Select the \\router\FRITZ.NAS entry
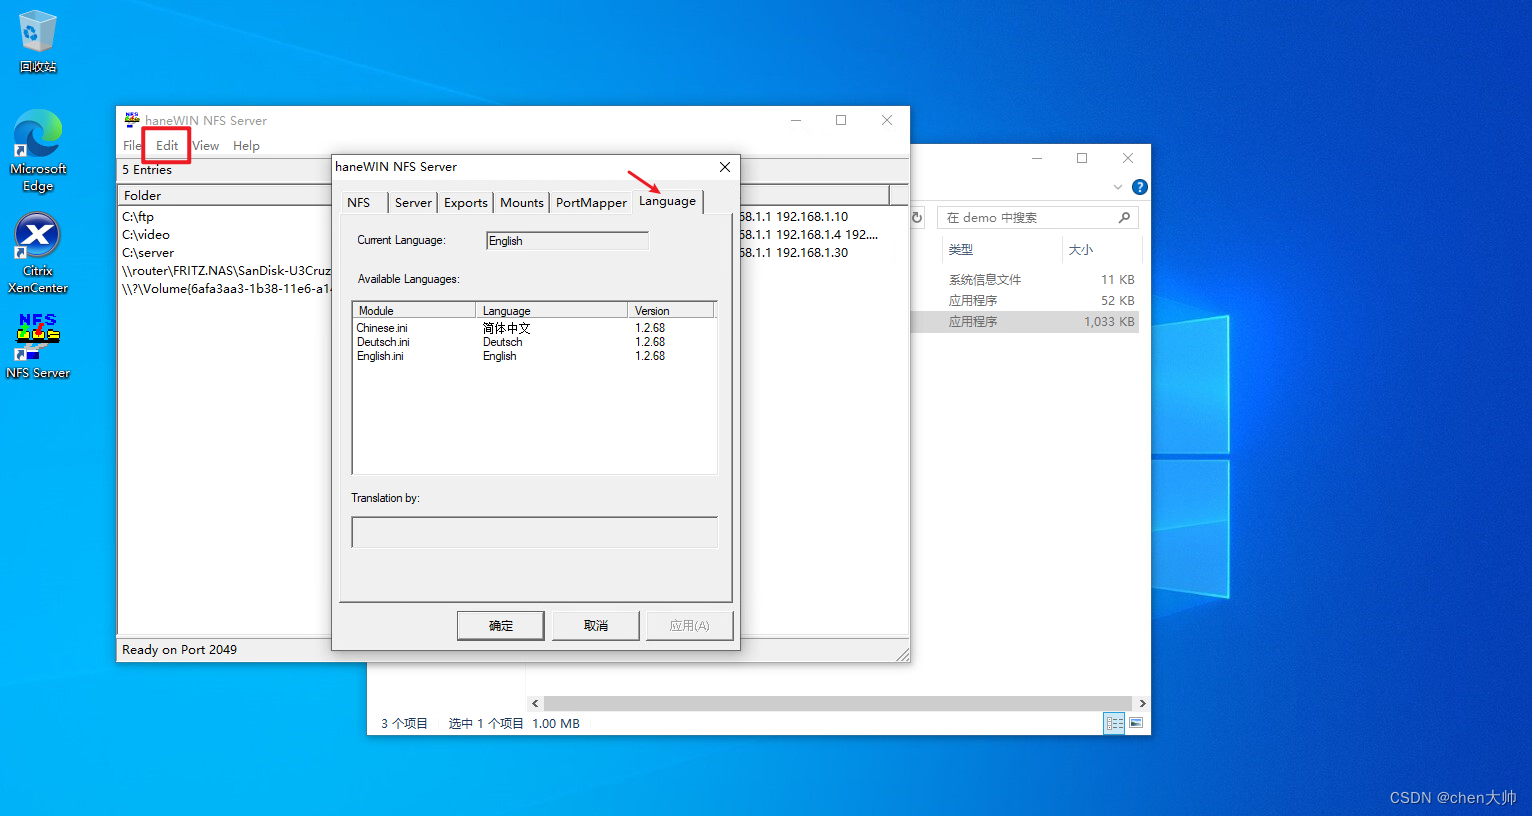Image resolution: width=1532 pixels, height=816 pixels. tap(226, 270)
